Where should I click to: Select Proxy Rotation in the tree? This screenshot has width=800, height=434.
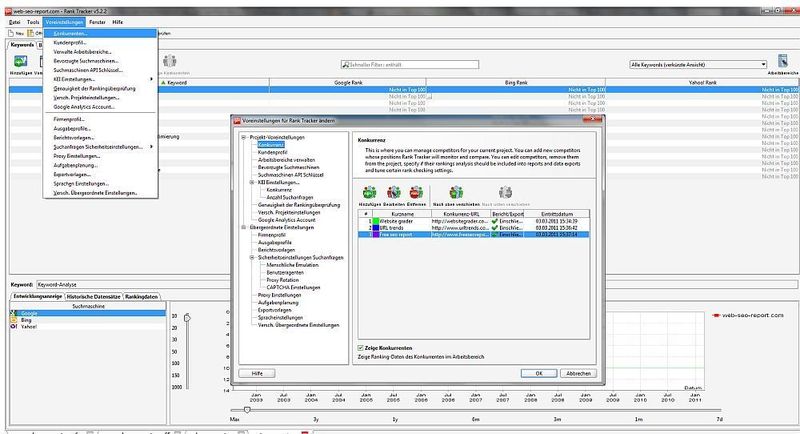click(283, 280)
